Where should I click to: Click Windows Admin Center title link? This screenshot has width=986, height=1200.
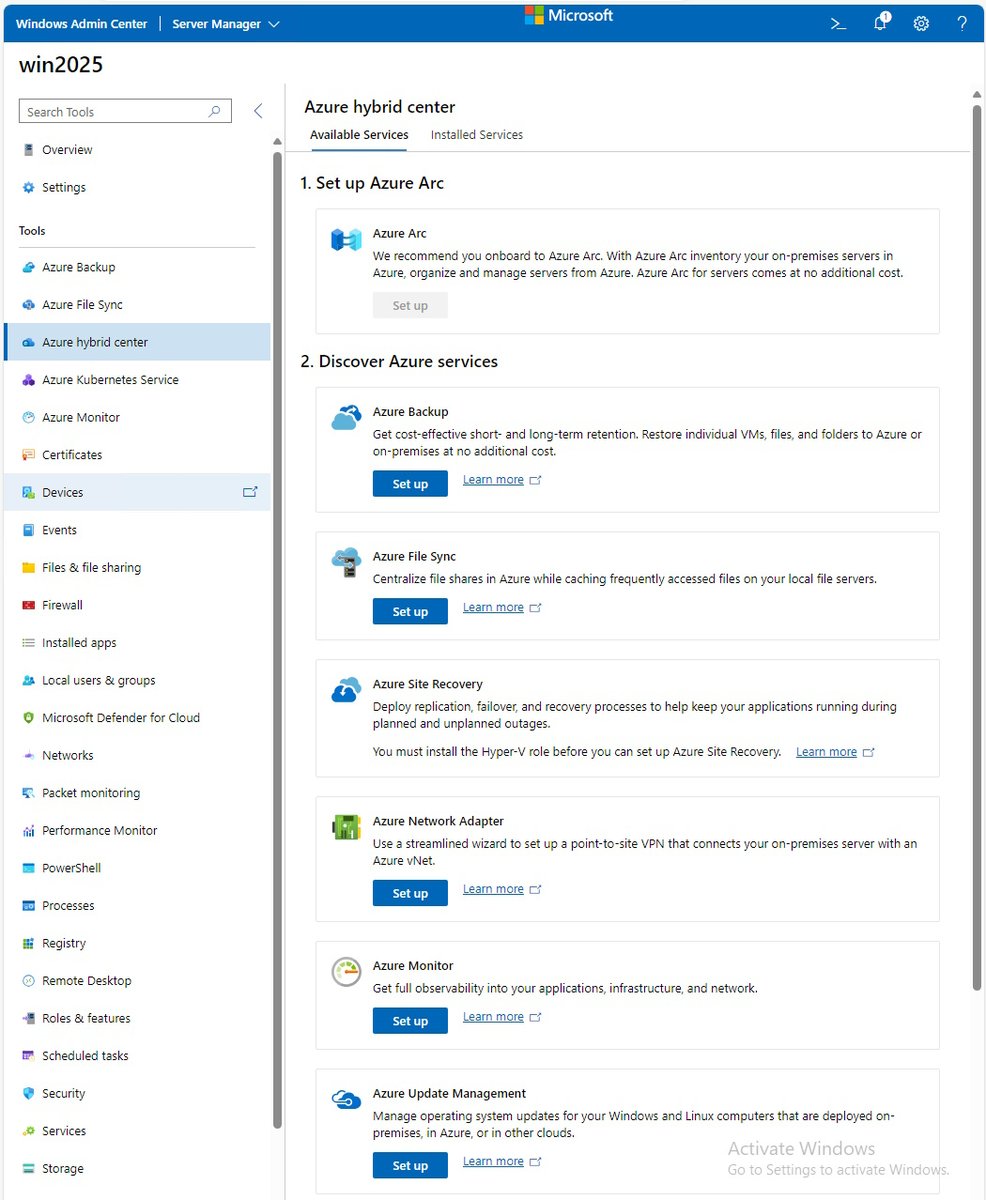82,24
